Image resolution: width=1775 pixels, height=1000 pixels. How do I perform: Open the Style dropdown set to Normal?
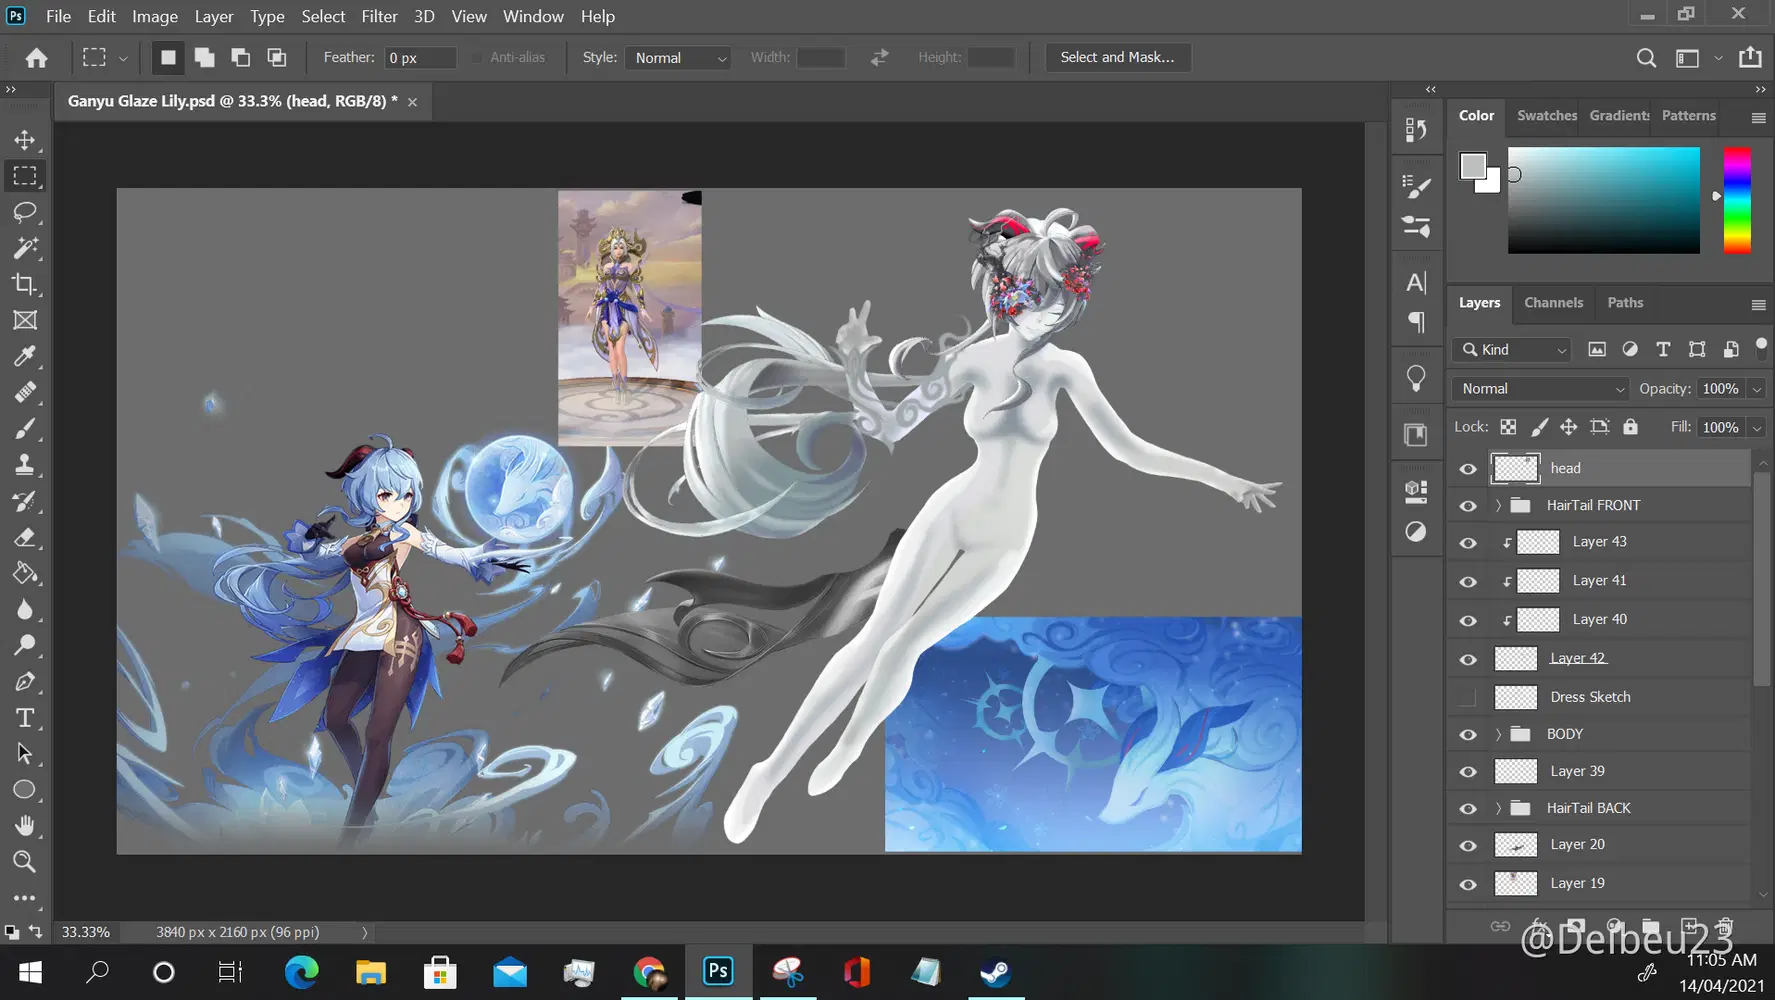tap(677, 58)
